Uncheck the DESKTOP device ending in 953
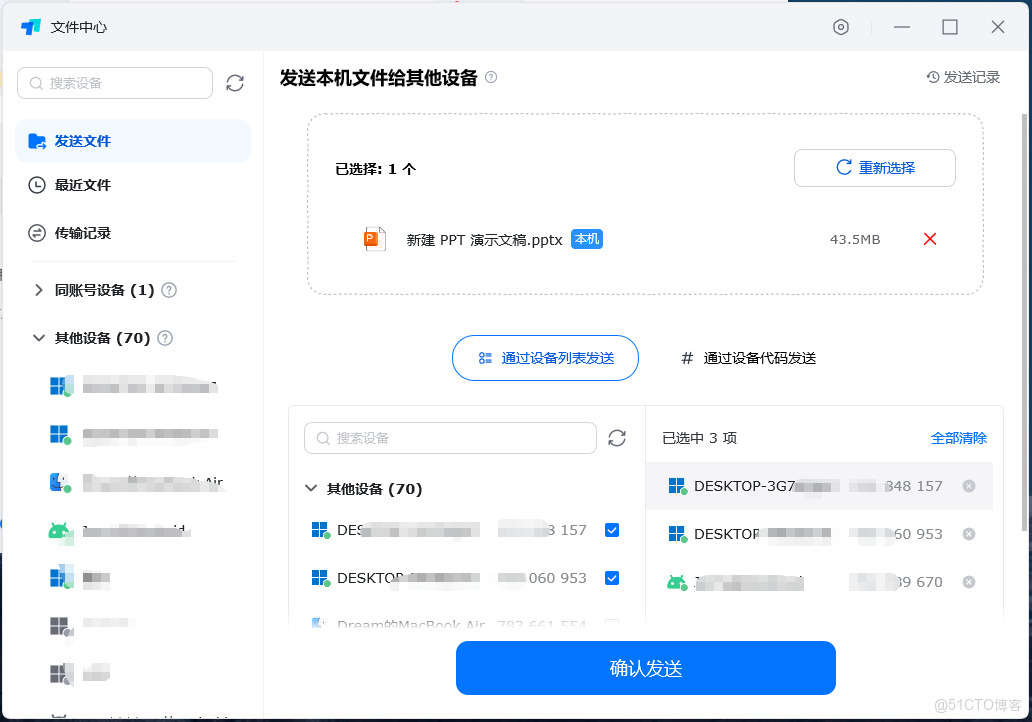This screenshot has height=722, width=1032. (611, 578)
